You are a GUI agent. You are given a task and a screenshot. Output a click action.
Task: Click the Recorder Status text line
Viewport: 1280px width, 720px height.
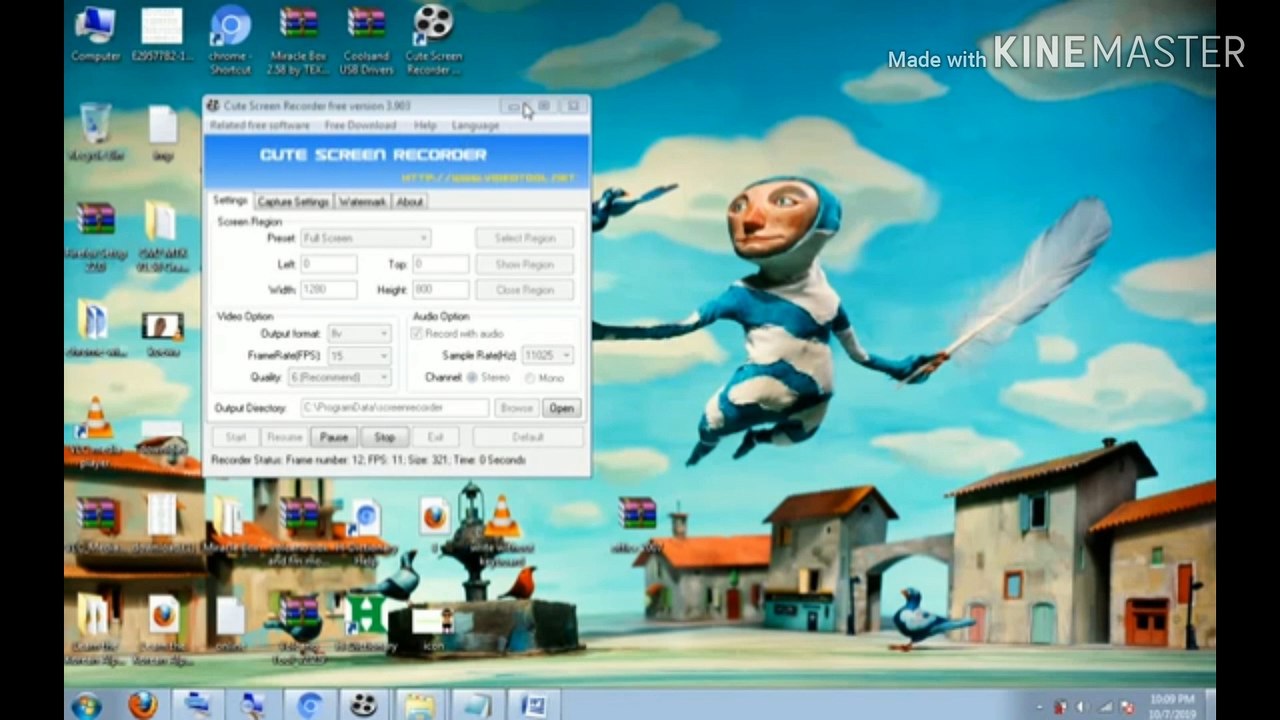tap(368, 460)
